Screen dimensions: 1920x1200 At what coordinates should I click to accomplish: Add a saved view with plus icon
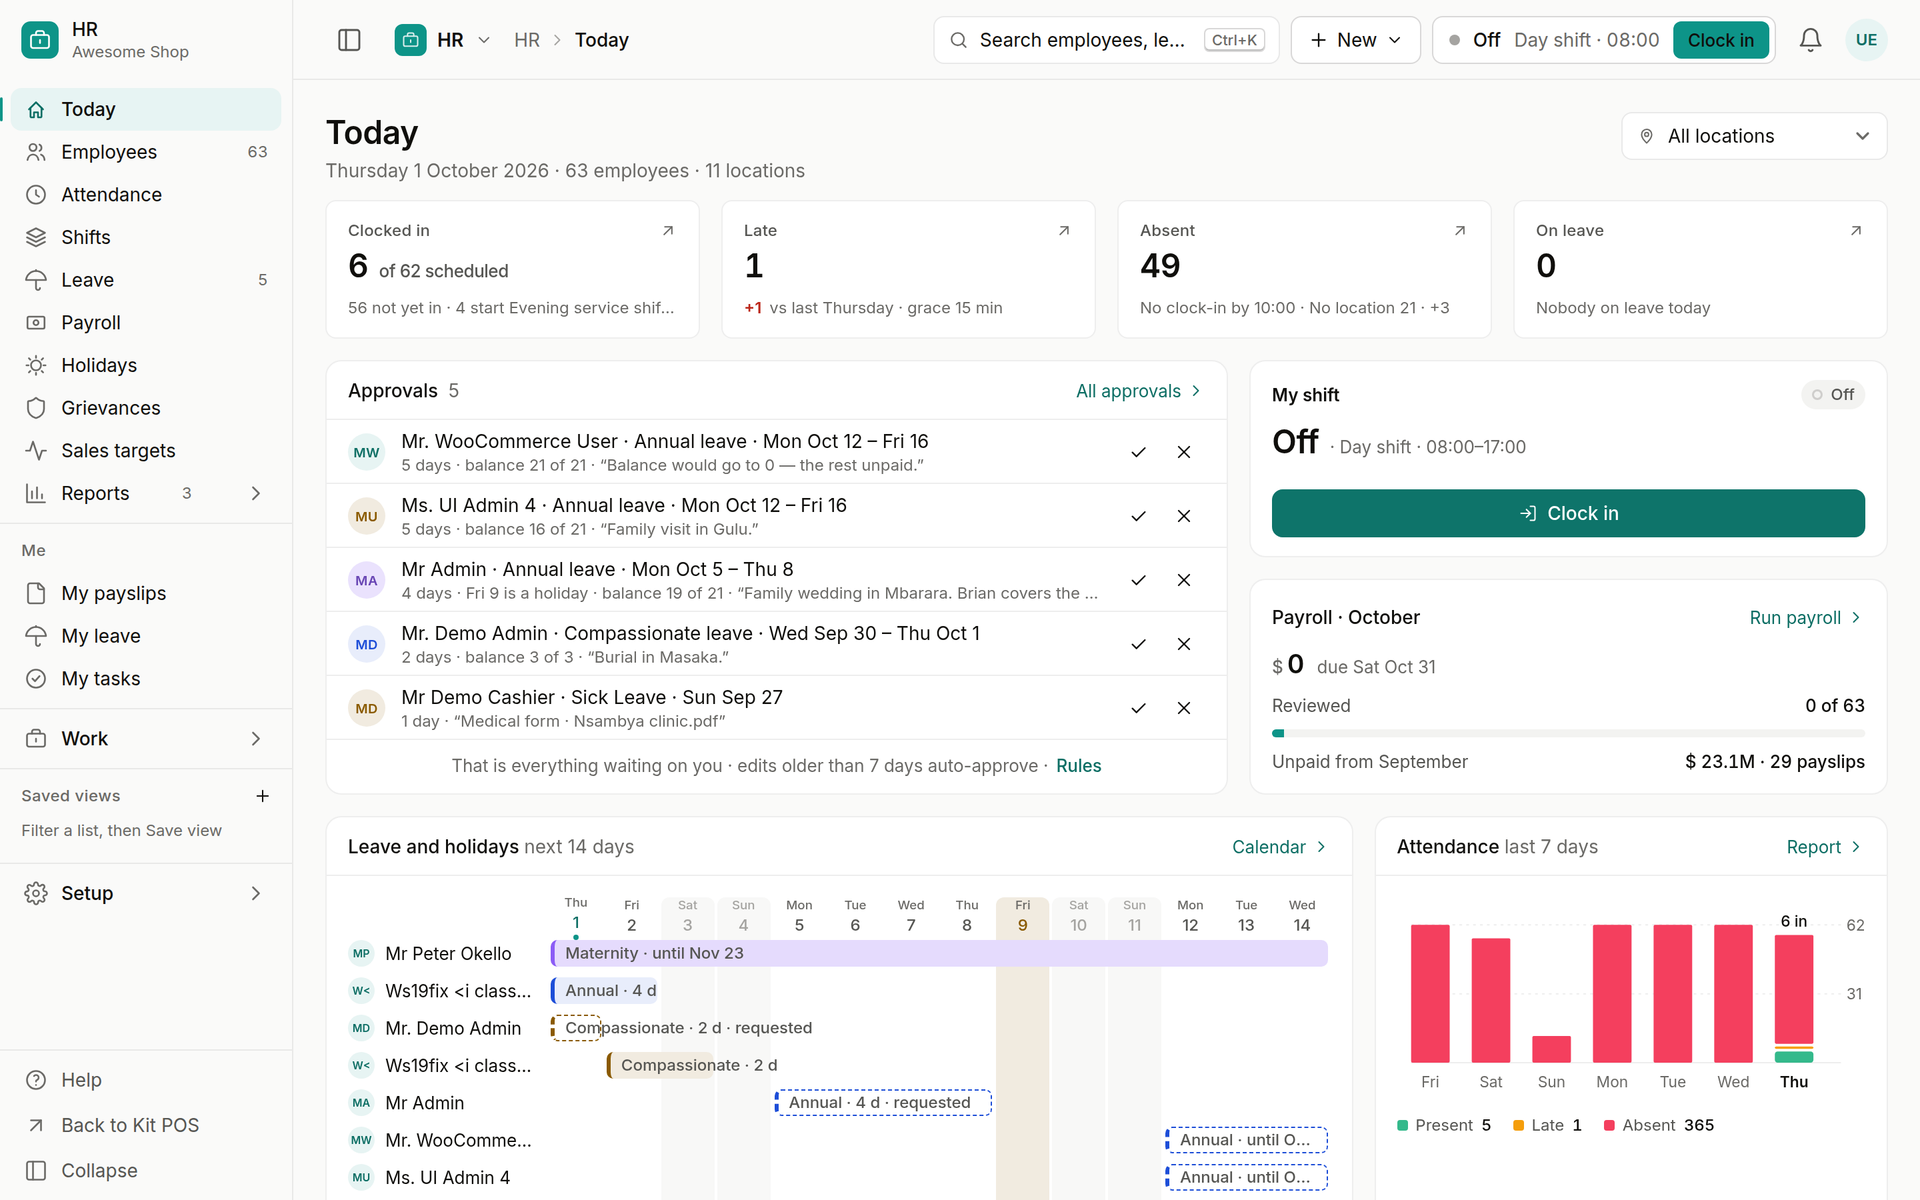point(262,796)
